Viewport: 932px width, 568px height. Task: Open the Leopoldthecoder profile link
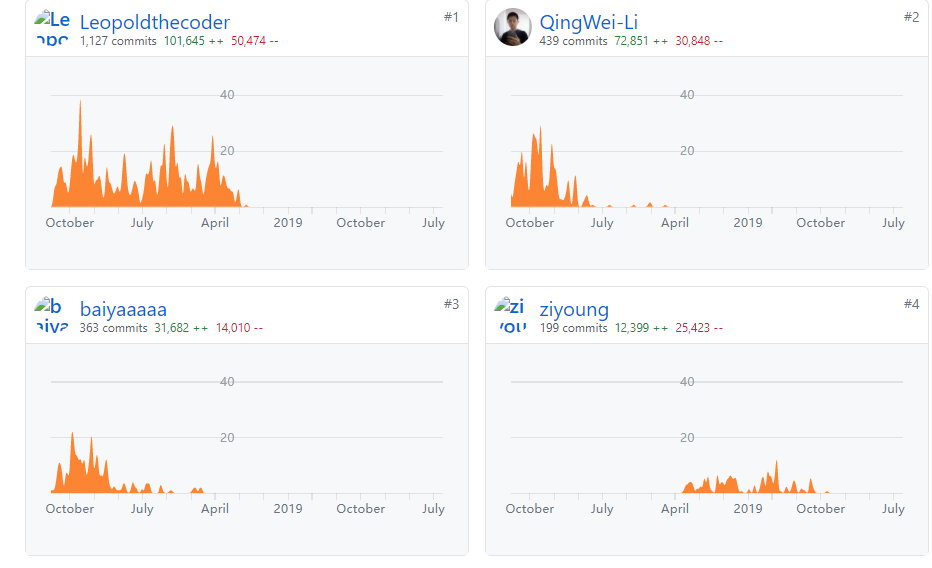(154, 22)
